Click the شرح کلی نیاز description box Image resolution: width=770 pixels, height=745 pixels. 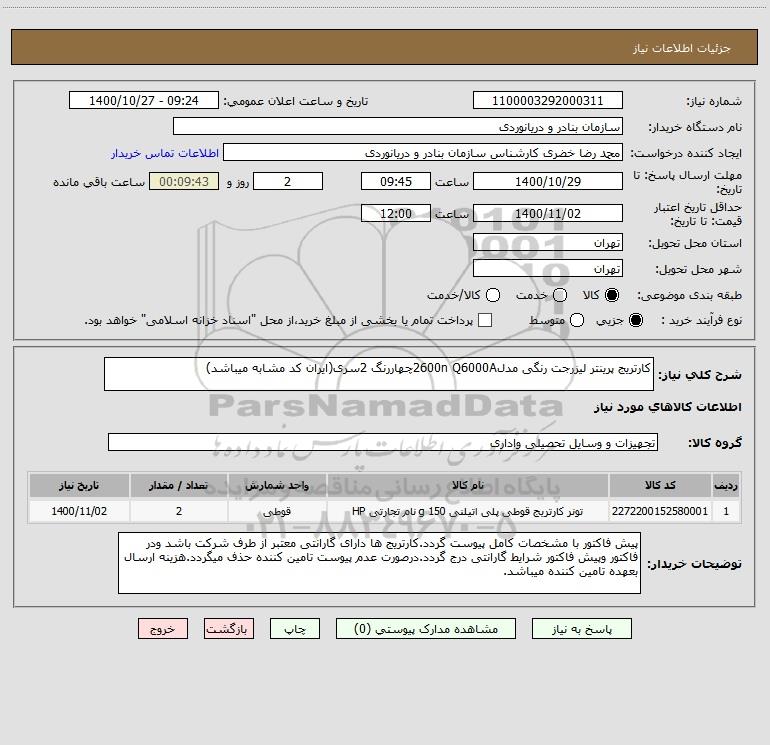pyautogui.click(x=379, y=374)
